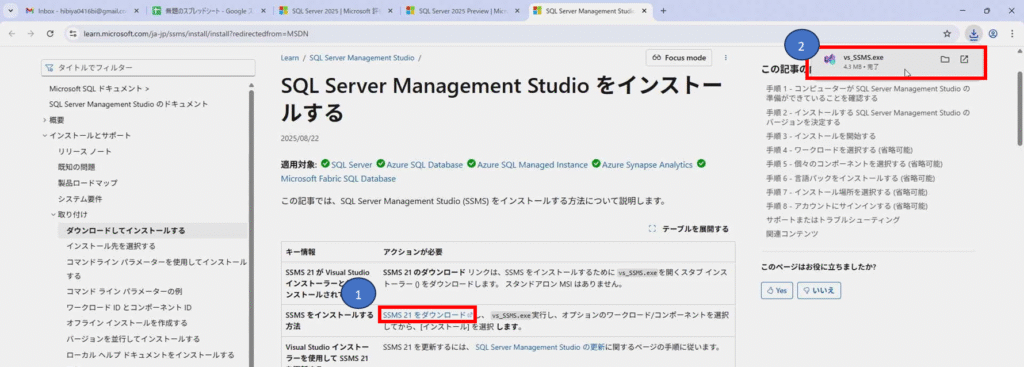The width and height of the screenshot is (1024, 367).
Task: Show vs_SSMS.exe in folder
Action: (944, 59)
